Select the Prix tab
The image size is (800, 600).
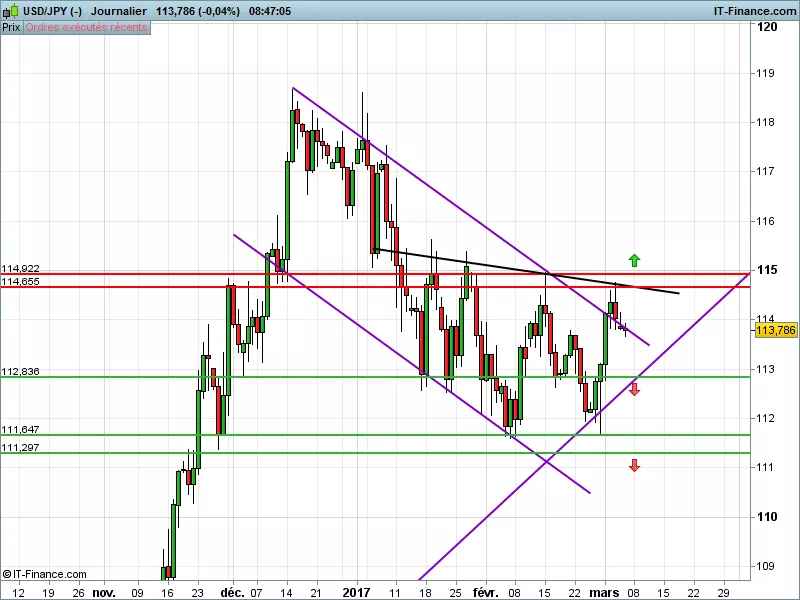[x=11, y=27]
